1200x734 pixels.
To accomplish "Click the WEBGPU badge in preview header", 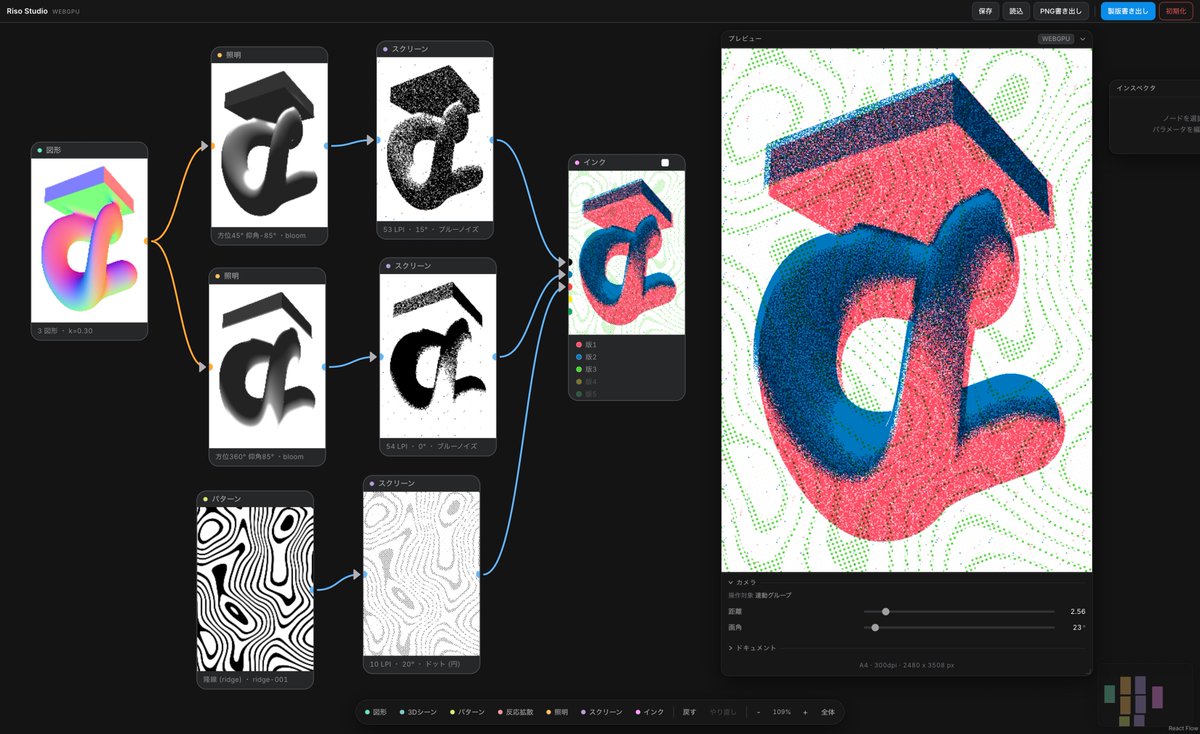I will coord(1056,39).
